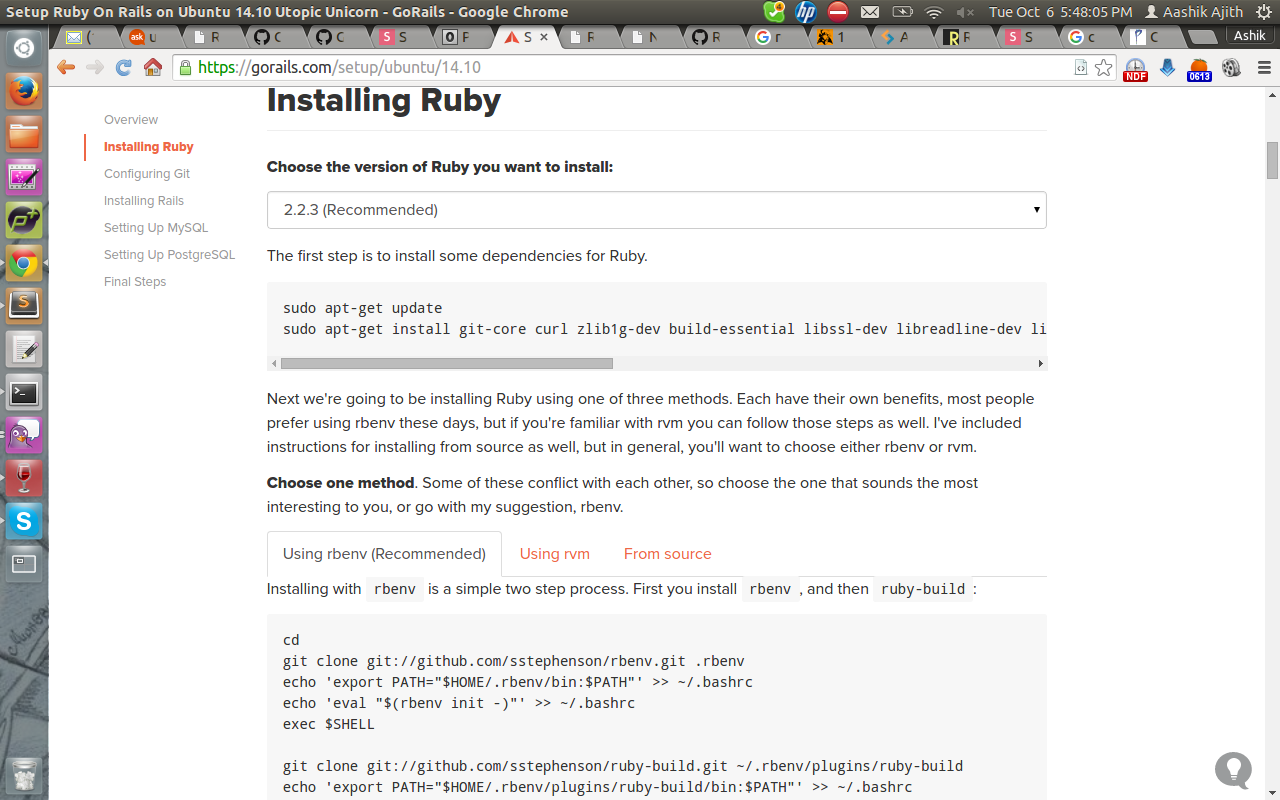Click the Ashik profile button in Chrome
The height and width of the screenshot is (800, 1280).
point(1249,35)
